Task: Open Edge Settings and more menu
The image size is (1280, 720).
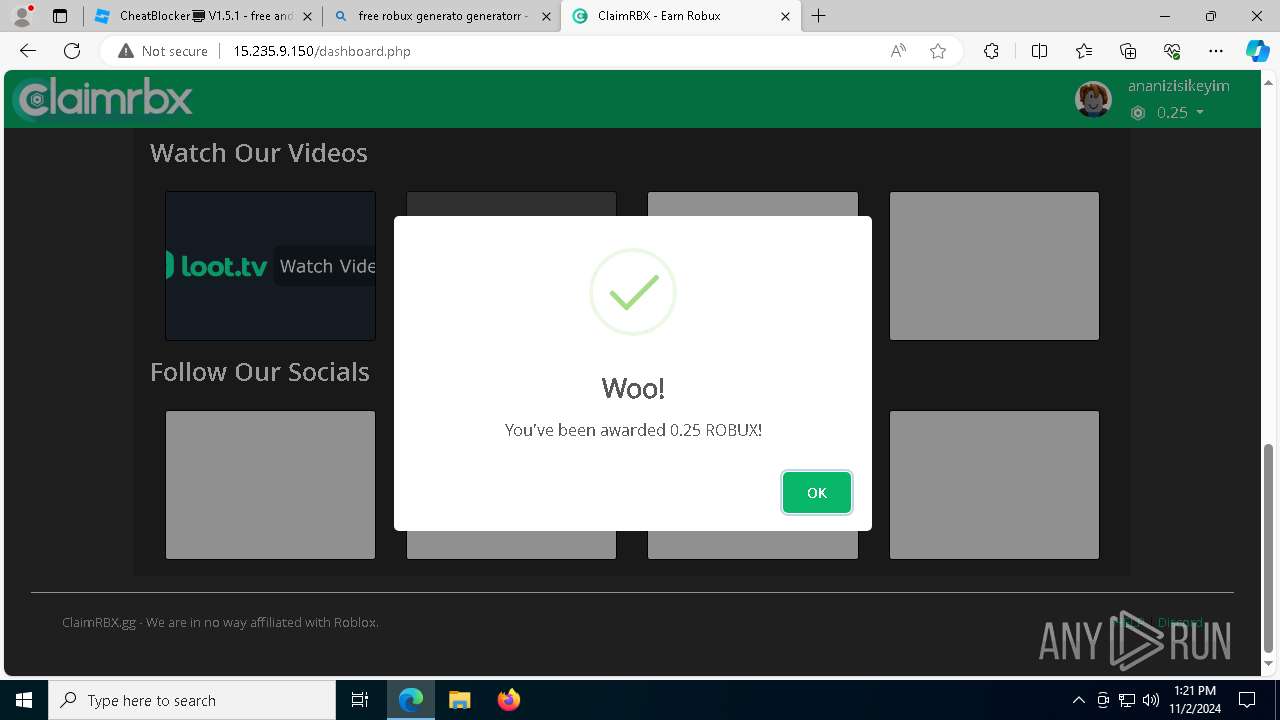Action: click(1216, 51)
